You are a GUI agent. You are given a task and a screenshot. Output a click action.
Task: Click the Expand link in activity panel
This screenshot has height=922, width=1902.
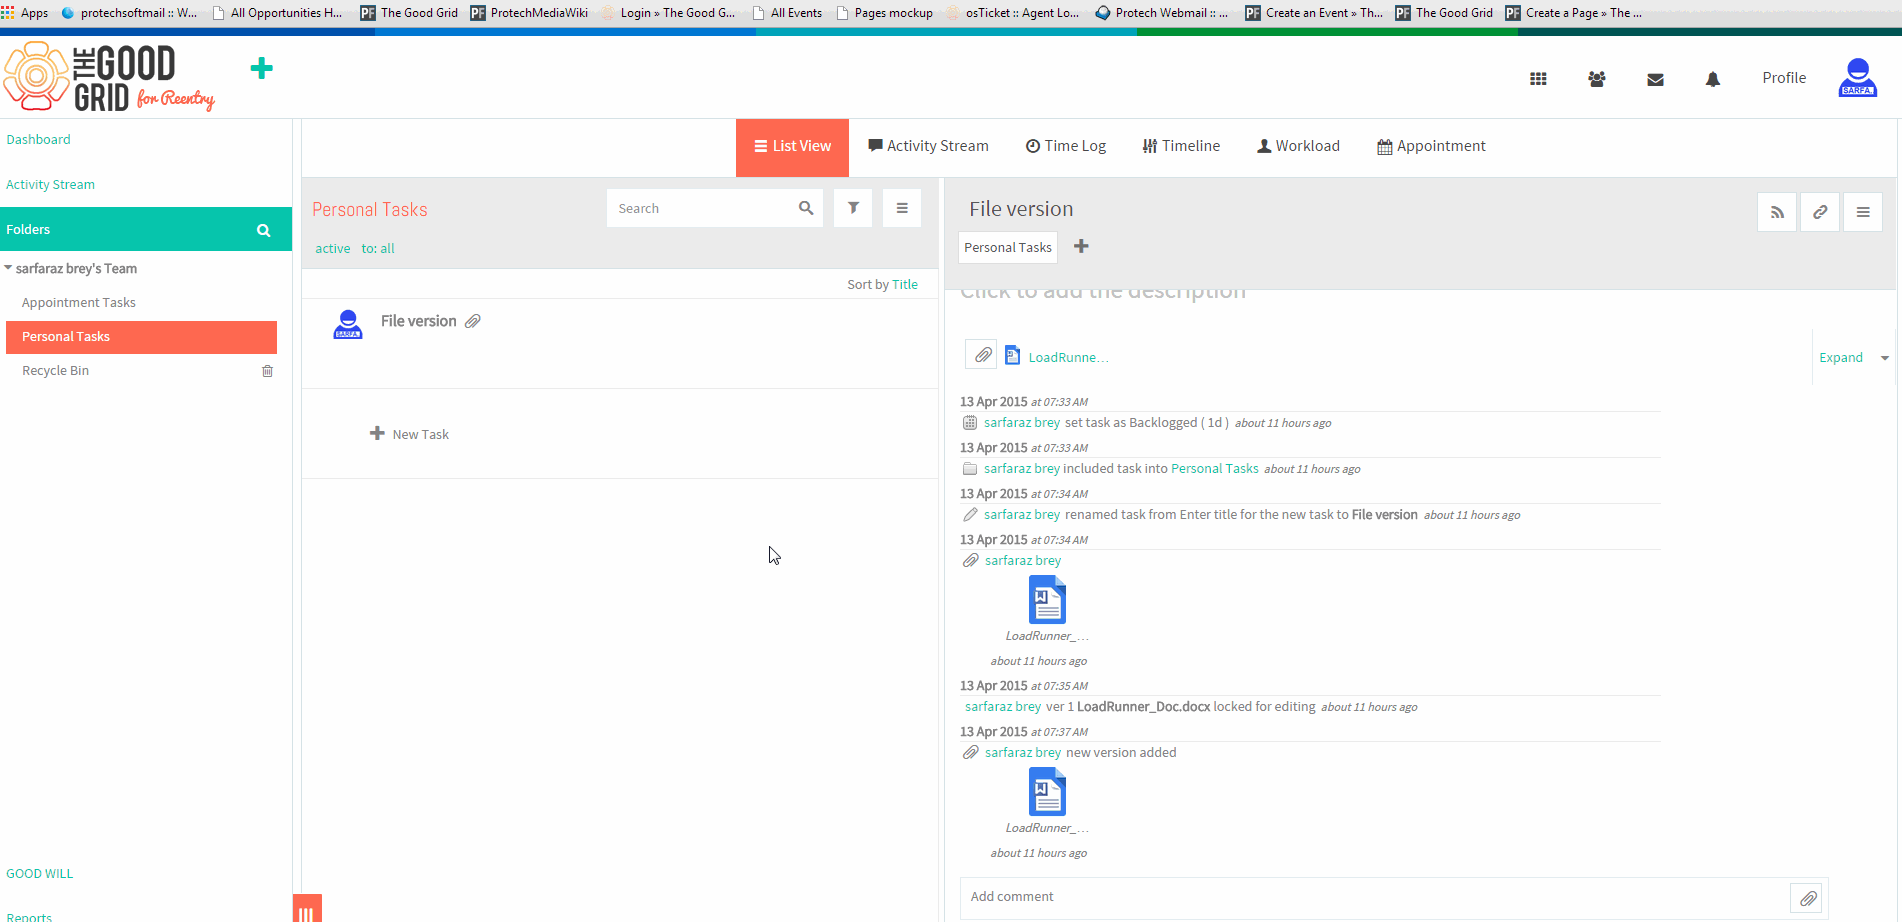coord(1841,358)
